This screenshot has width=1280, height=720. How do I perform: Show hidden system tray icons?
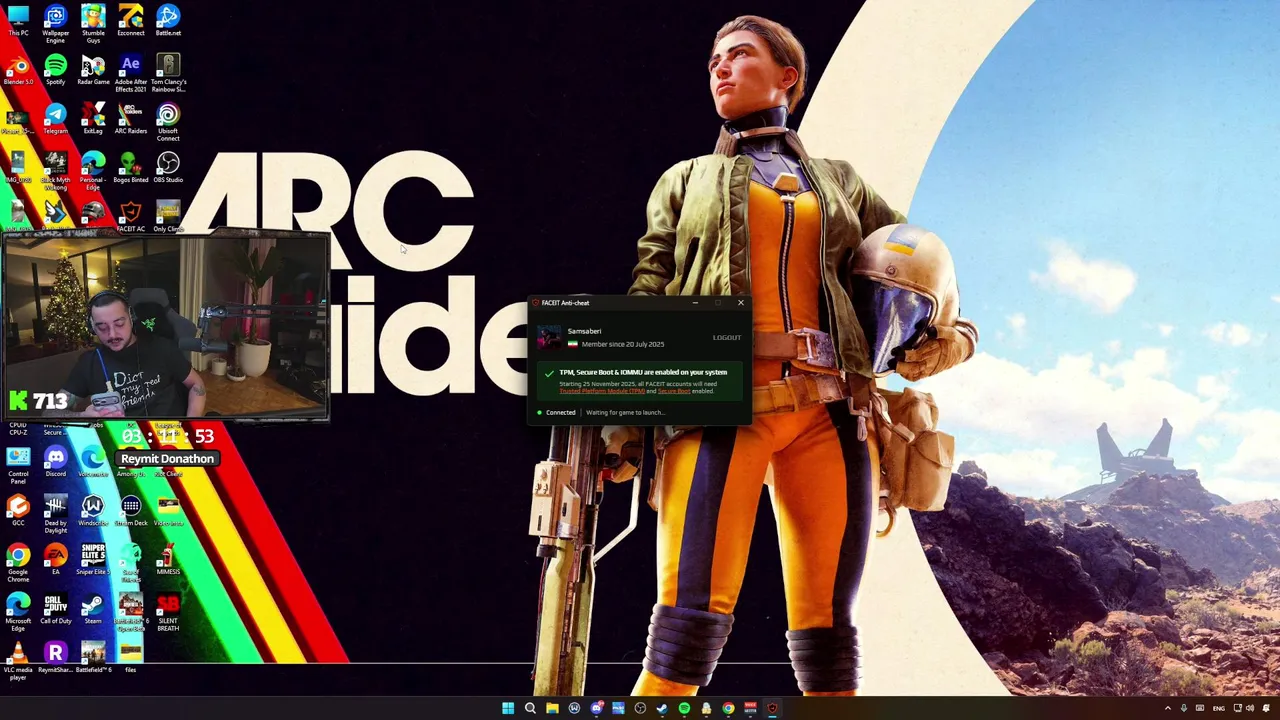(1167, 708)
